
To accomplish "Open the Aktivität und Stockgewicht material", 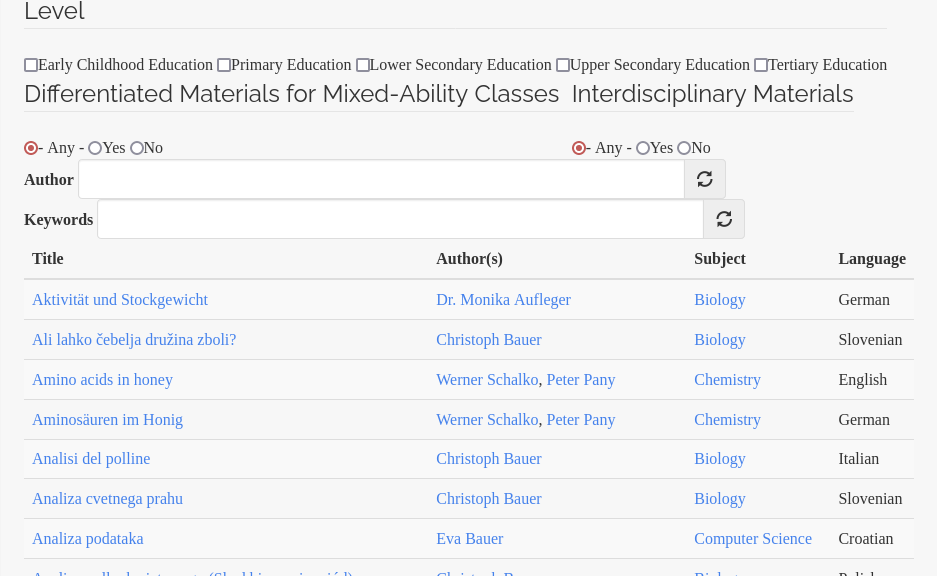I will pyautogui.click(x=120, y=299).
